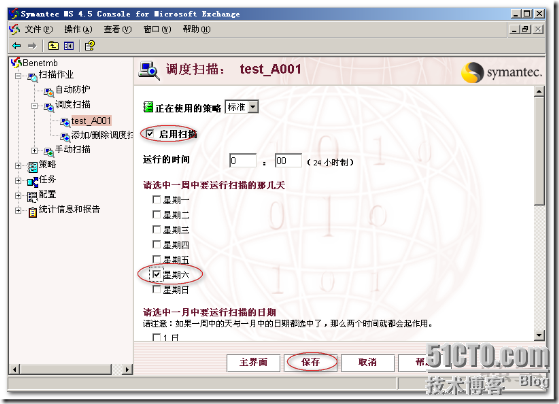Check the 星期三 checkbox
The width and height of the screenshot is (559, 404).
pos(156,229)
